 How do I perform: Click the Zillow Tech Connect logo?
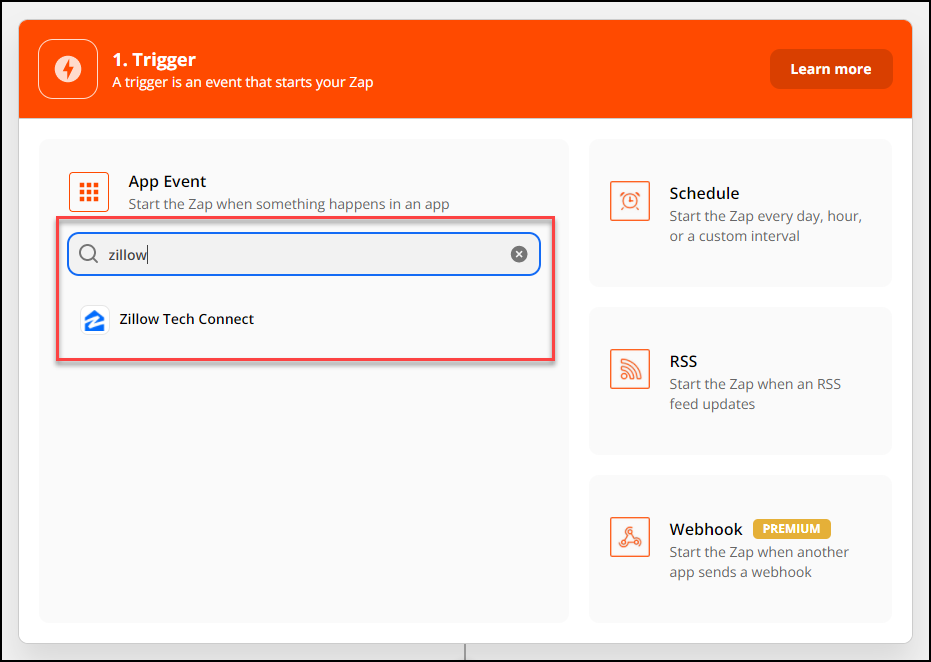94,320
